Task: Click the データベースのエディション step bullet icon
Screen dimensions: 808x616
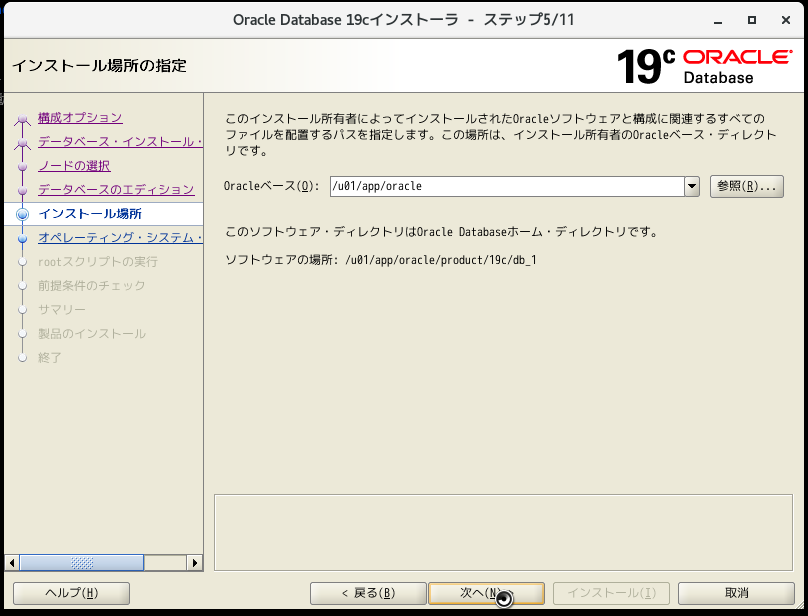Action: click(x=22, y=191)
